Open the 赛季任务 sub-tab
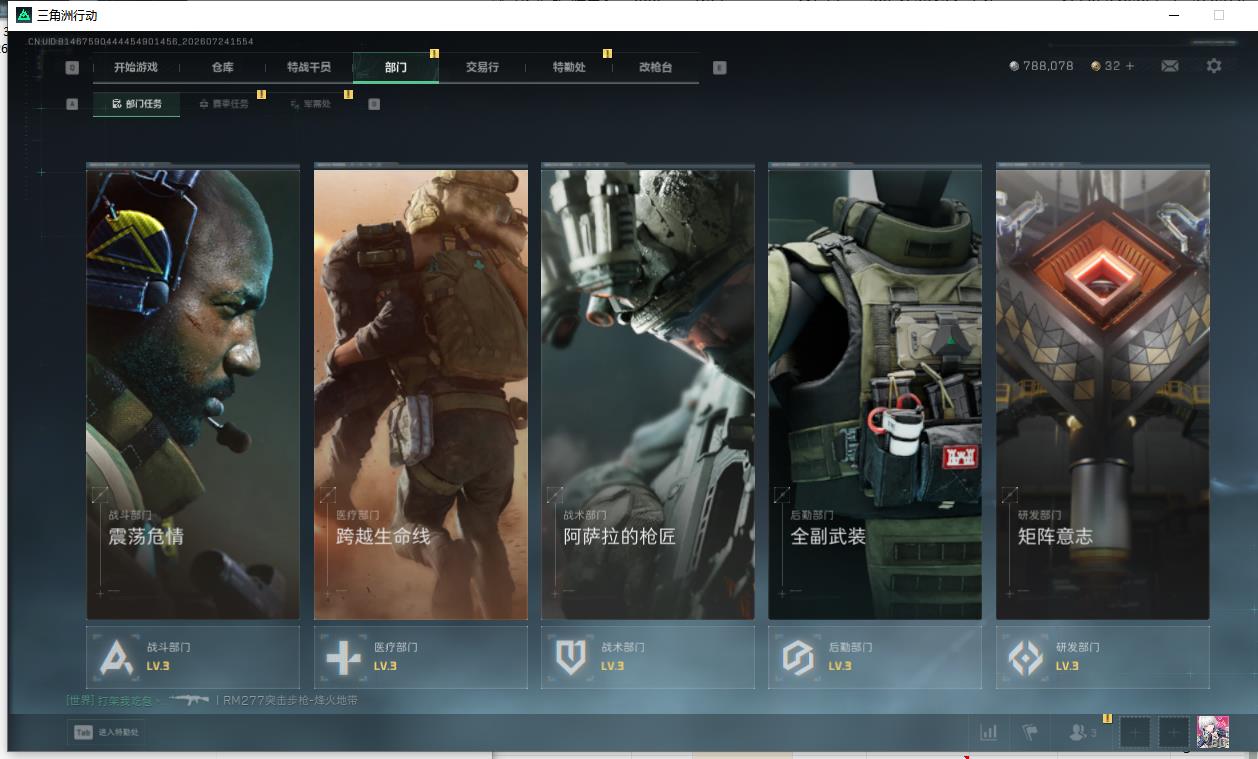This screenshot has width=1258, height=759. [224, 104]
